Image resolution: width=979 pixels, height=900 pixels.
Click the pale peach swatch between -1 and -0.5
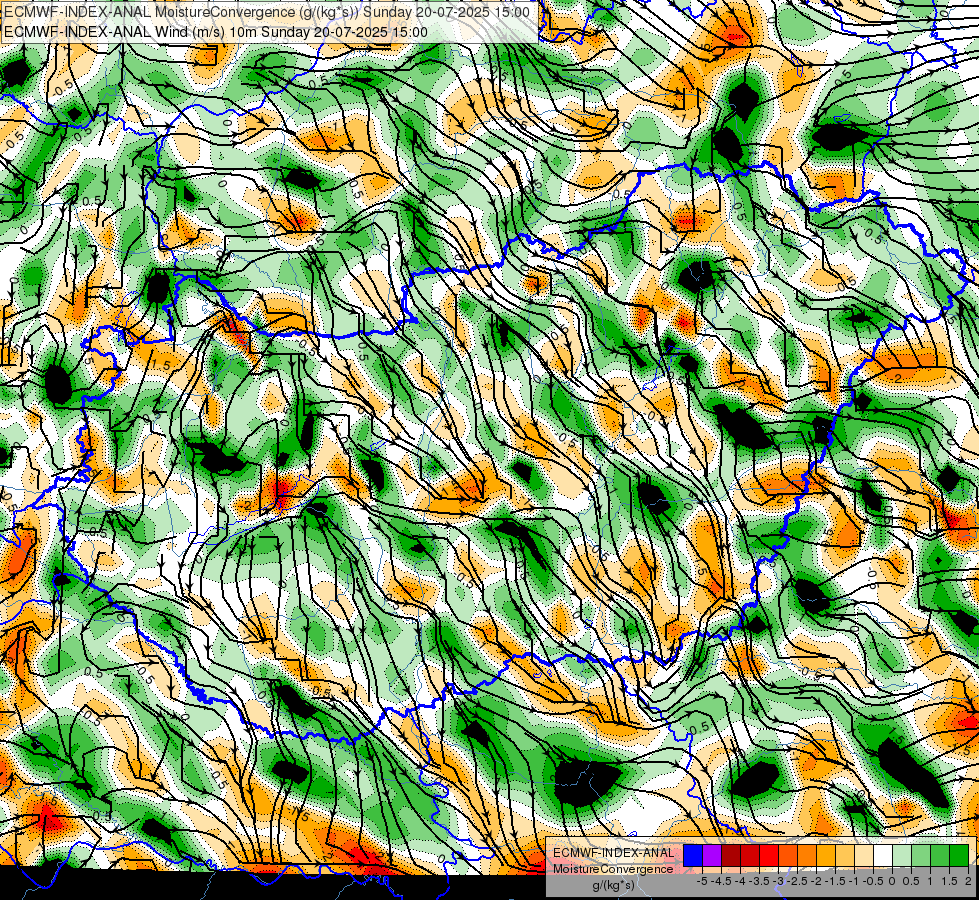coord(864,855)
